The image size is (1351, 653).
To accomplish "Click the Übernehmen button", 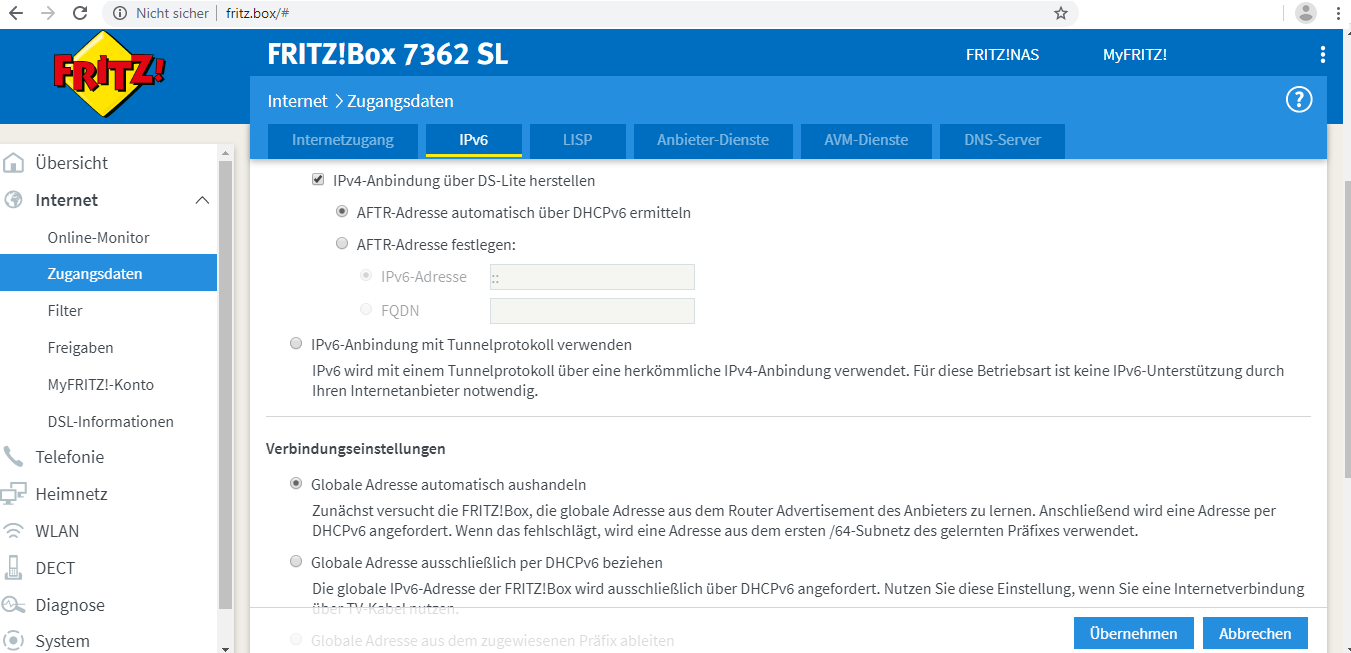I will [1133, 633].
